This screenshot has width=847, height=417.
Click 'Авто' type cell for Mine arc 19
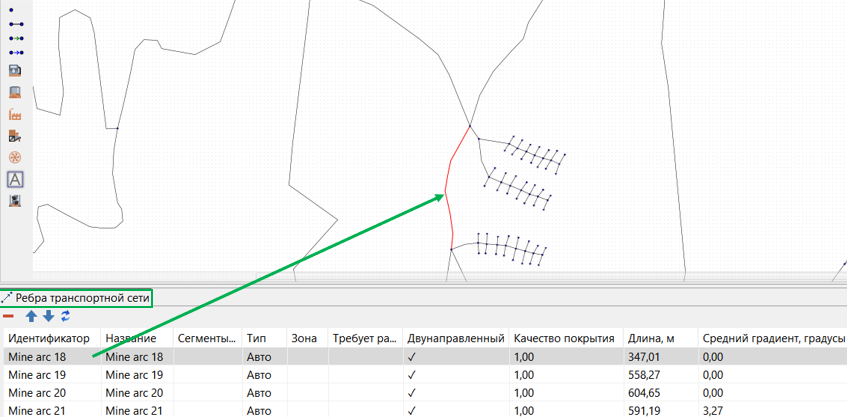264,375
